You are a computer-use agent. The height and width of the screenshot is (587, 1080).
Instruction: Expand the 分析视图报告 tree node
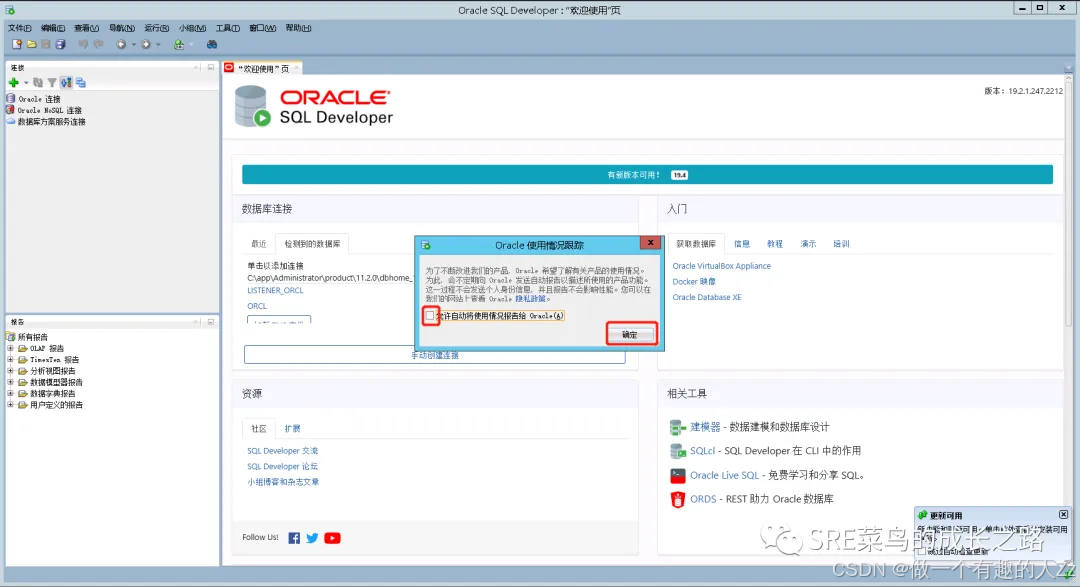(10, 371)
